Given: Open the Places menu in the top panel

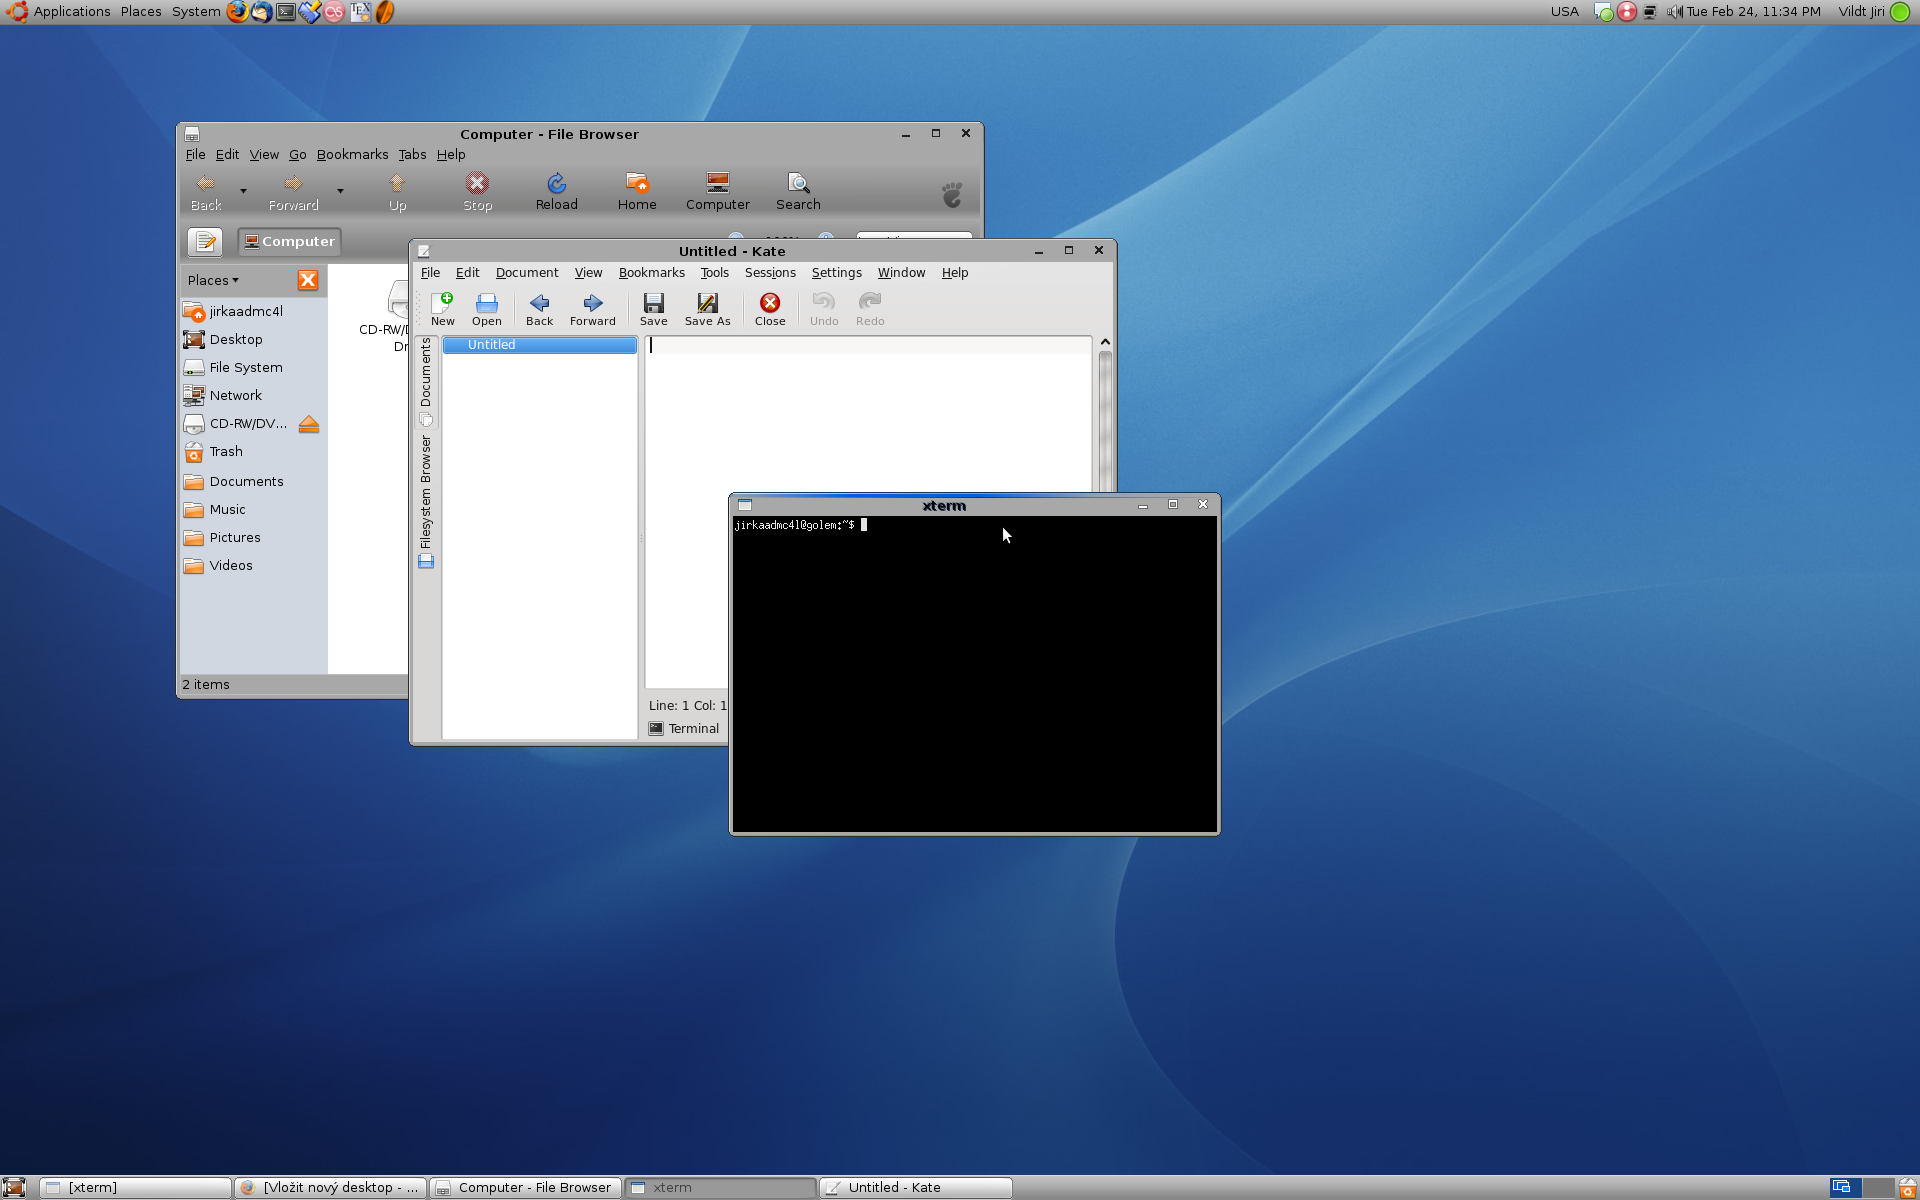Looking at the screenshot, I should 141,12.
